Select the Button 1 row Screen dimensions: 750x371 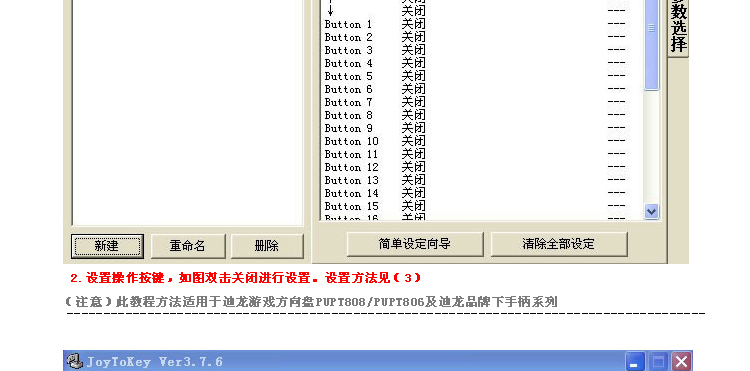coord(482,24)
